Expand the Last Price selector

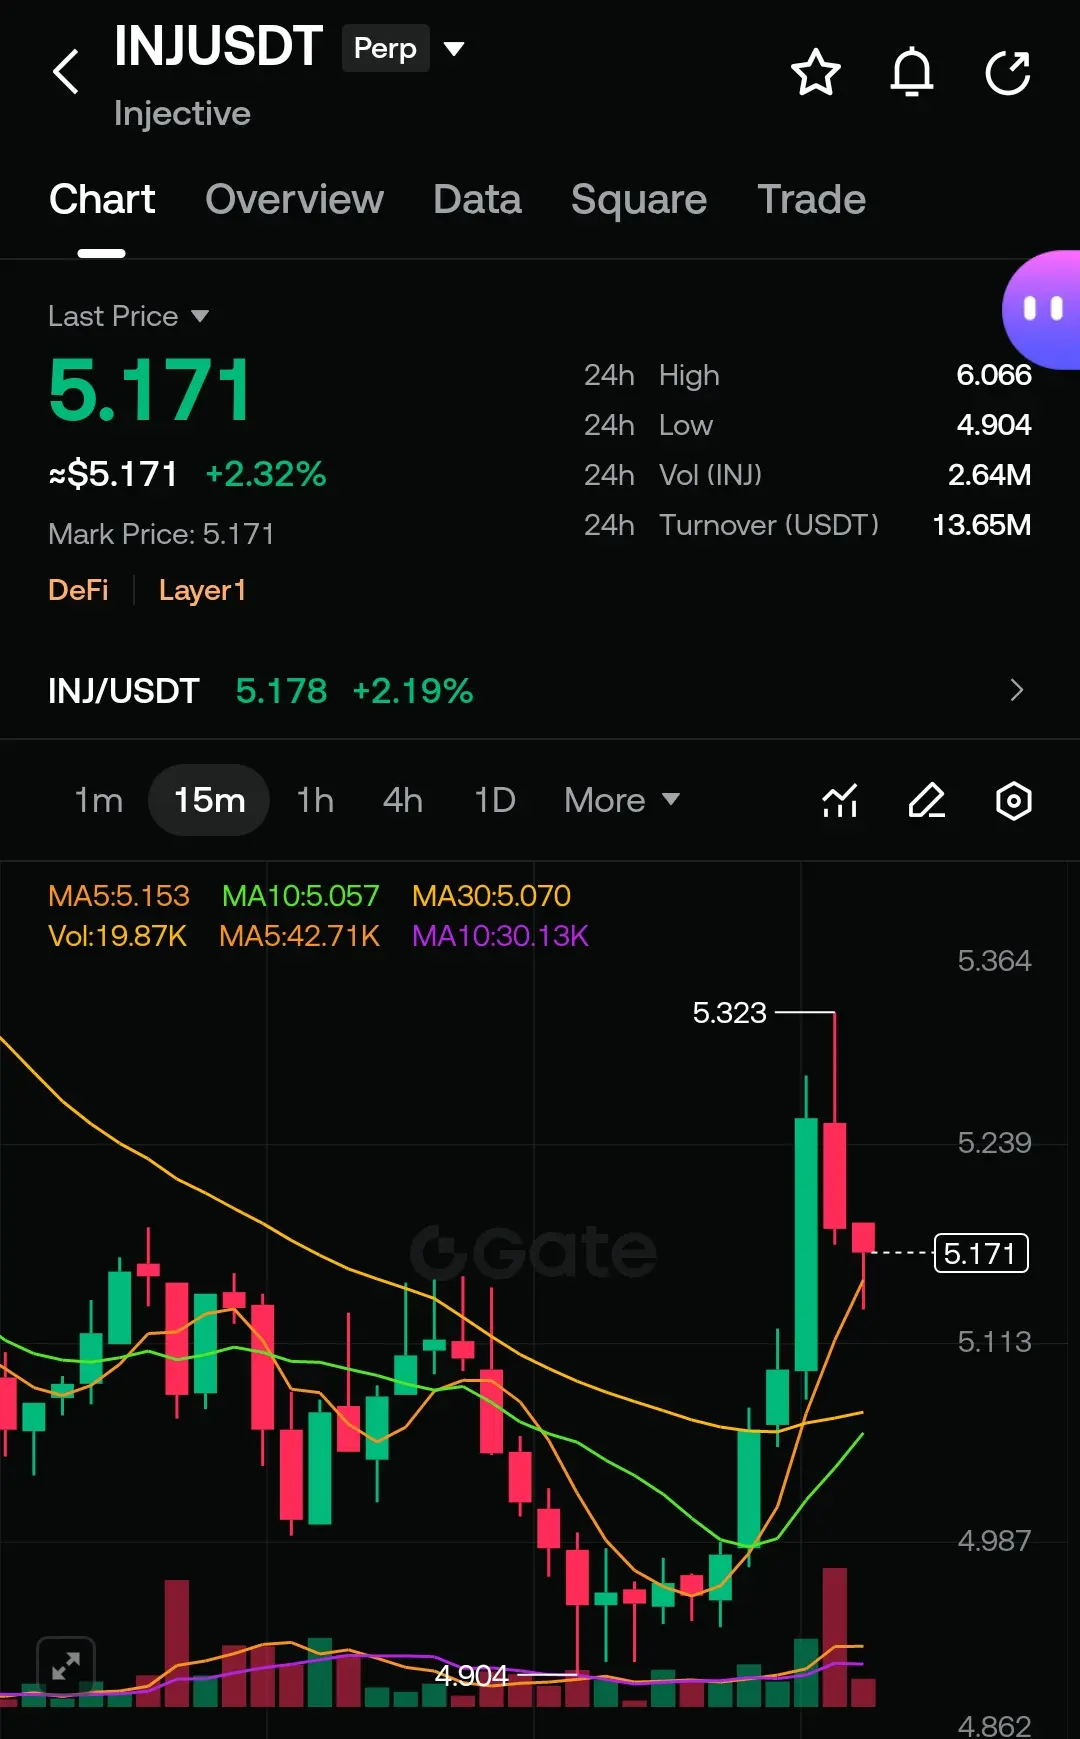(x=129, y=316)
